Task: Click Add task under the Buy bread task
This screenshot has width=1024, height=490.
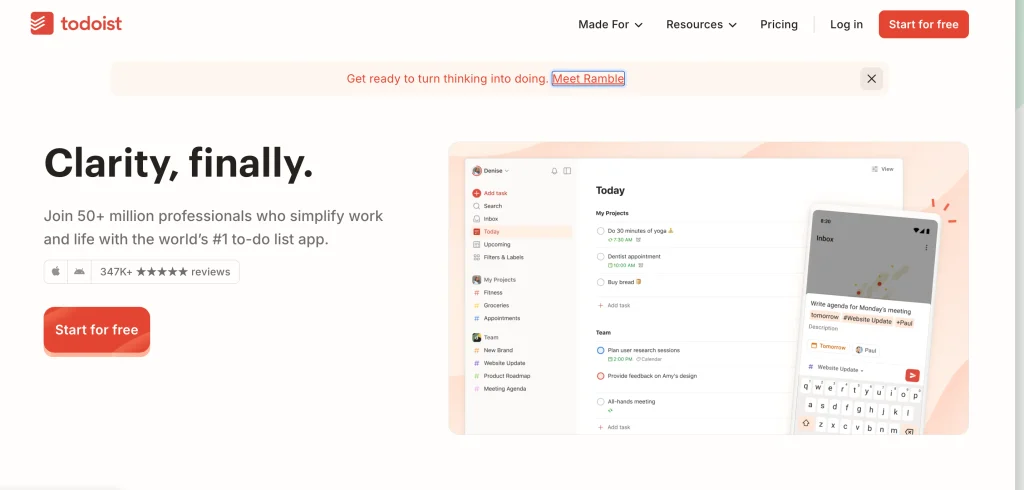Action: 614,305
